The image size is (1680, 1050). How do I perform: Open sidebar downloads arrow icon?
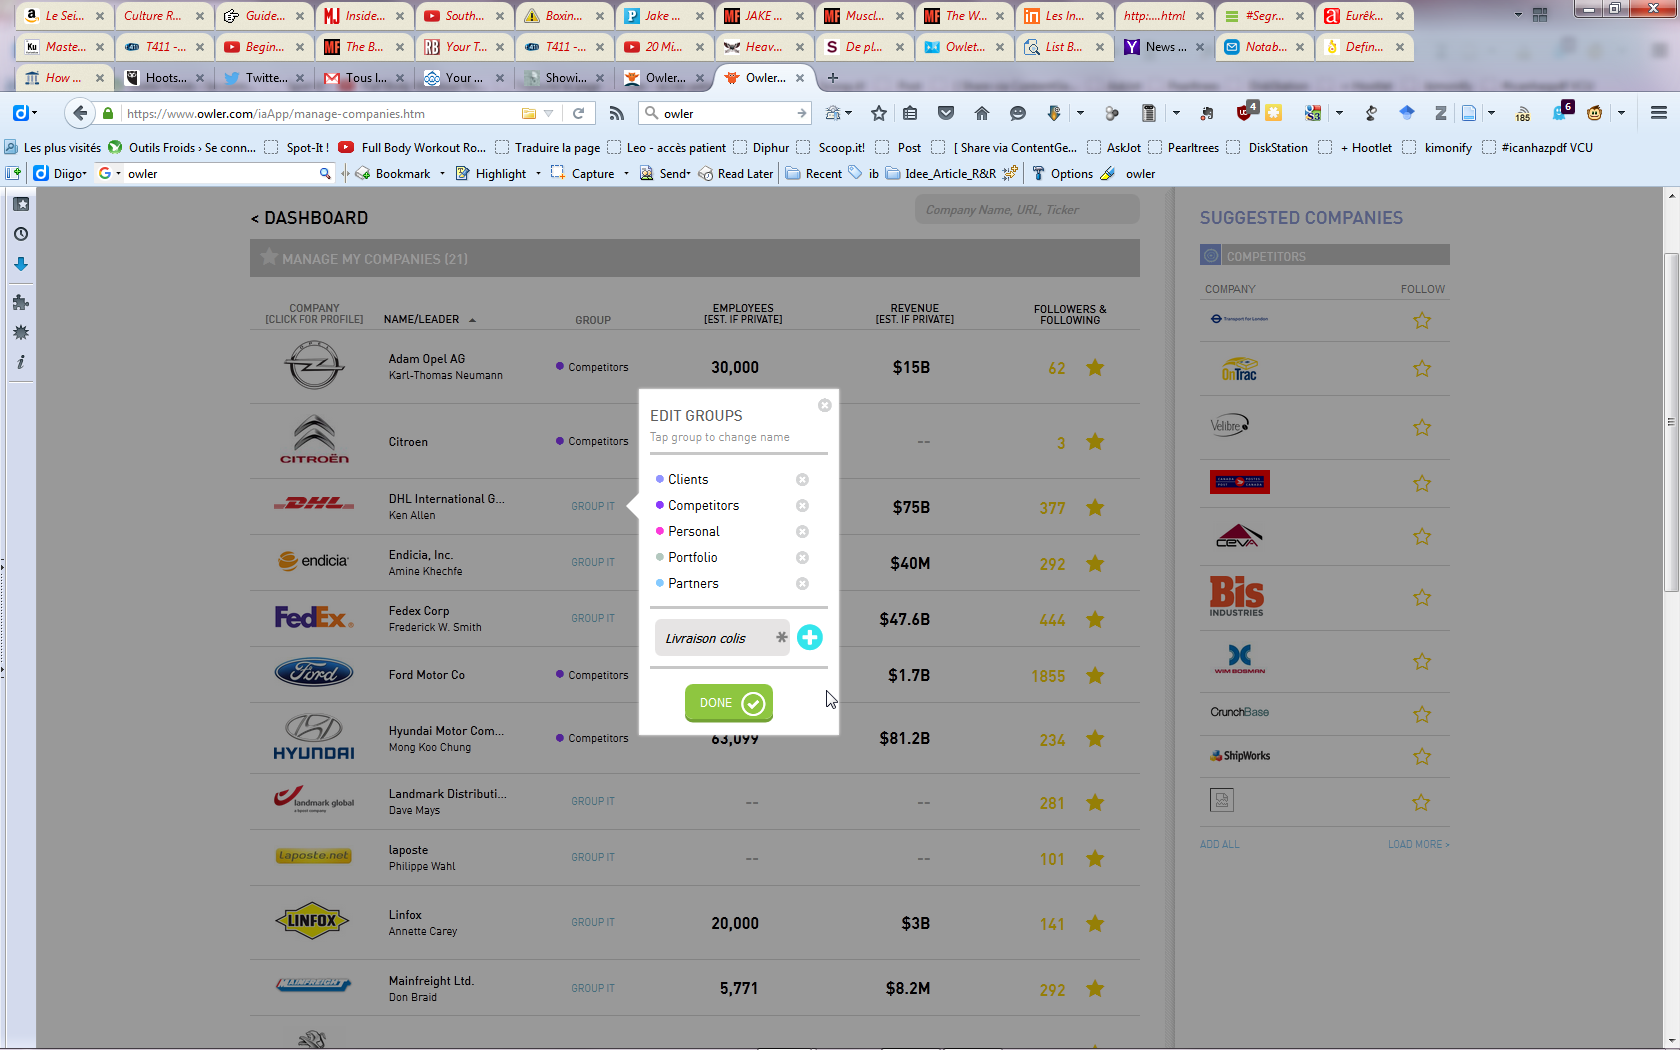pos(21,265)
